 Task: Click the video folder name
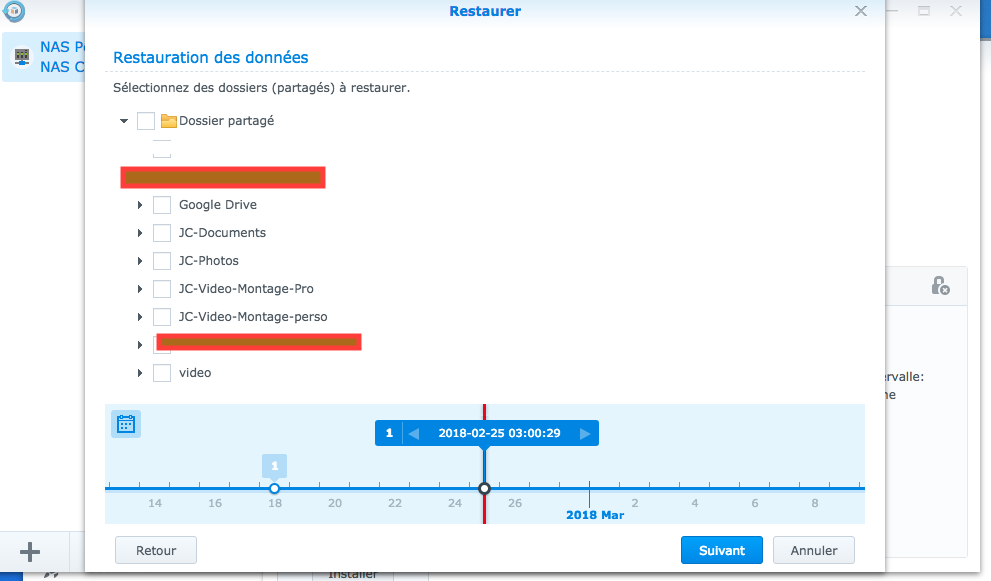[195, 373]
